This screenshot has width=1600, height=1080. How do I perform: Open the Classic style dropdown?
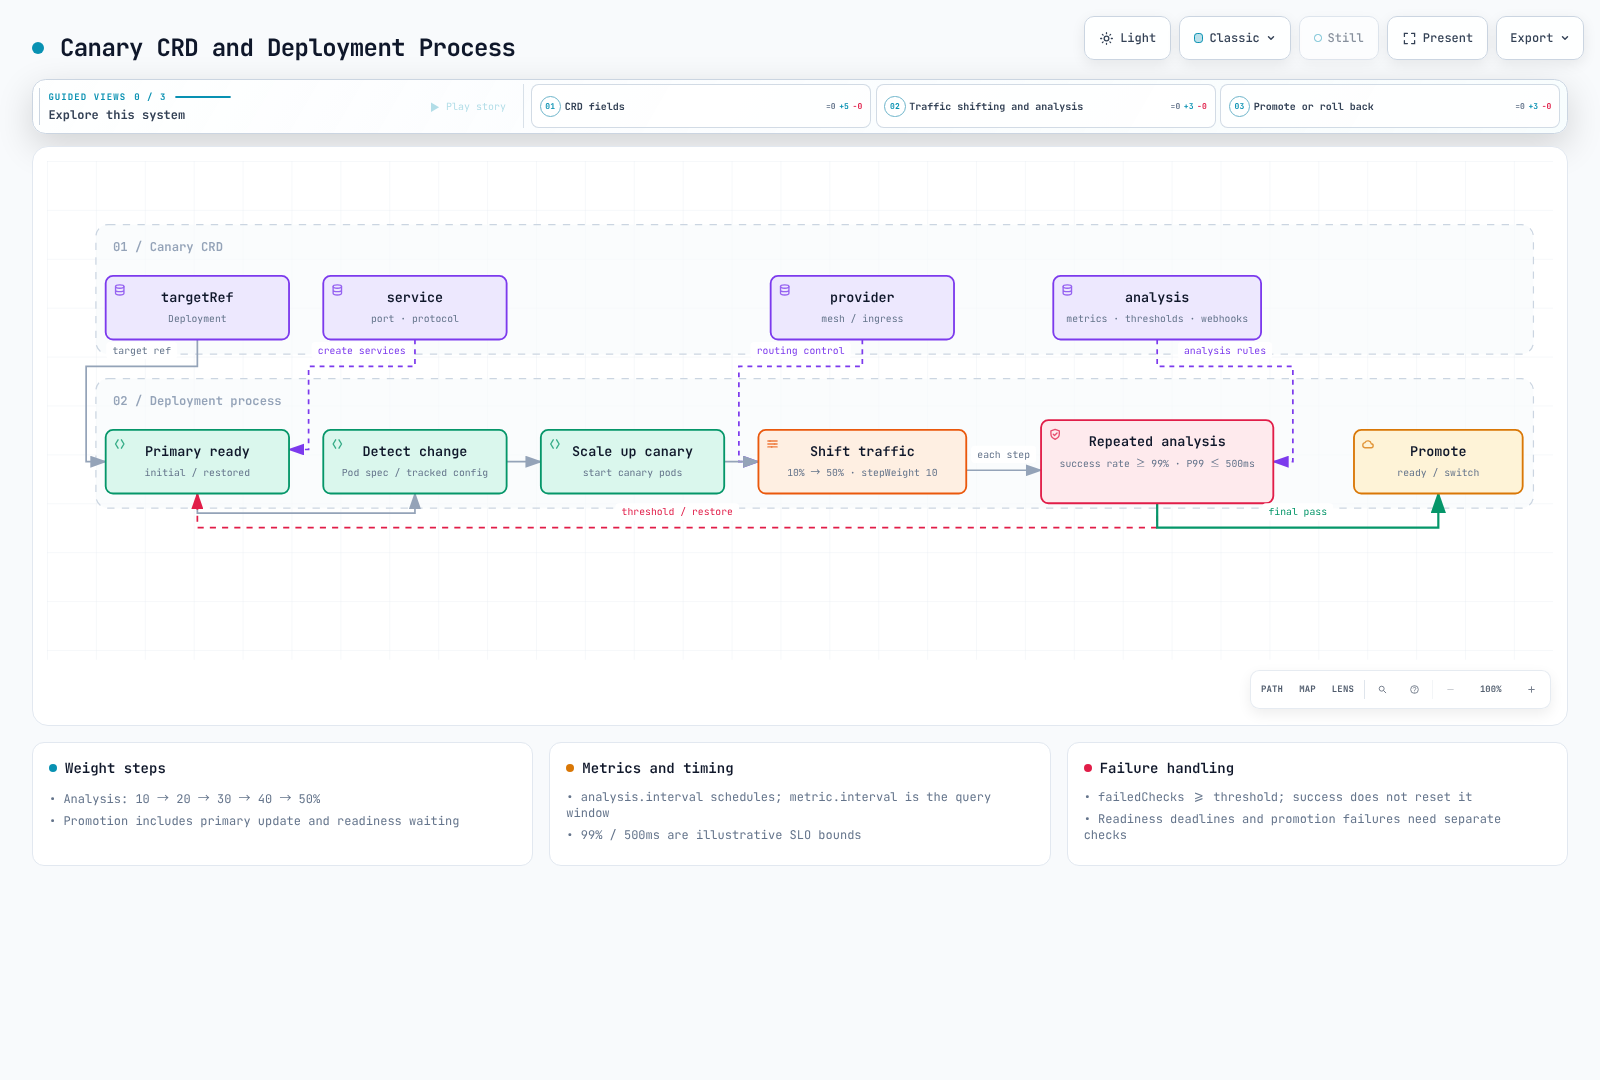coord(1234,38)
